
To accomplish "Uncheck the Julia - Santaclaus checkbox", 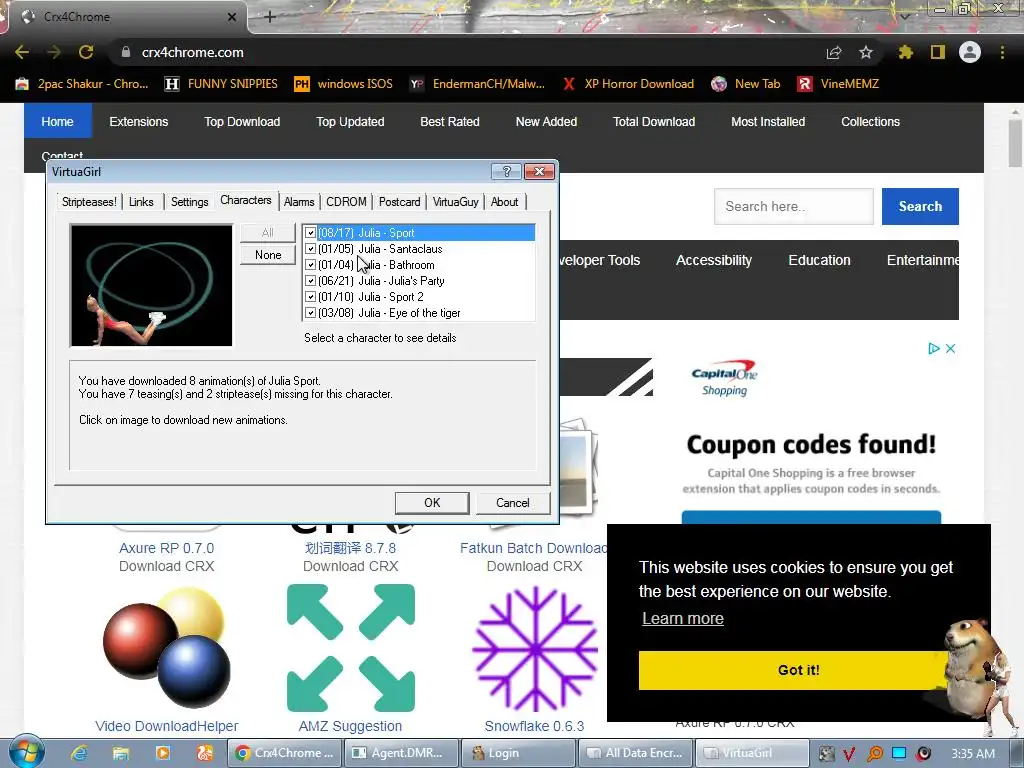I will 311,249.
